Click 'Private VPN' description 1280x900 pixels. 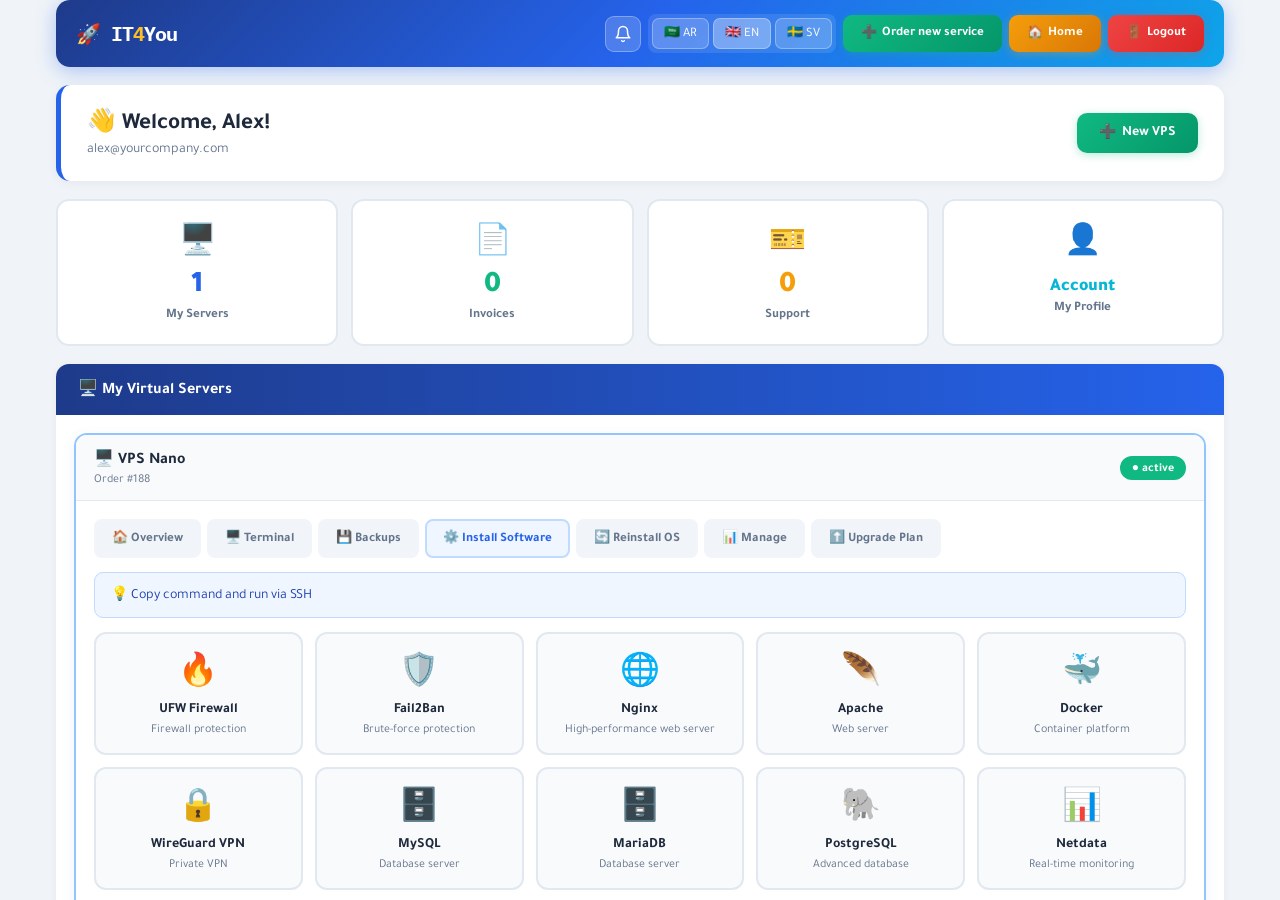click(x=198, y=864)
